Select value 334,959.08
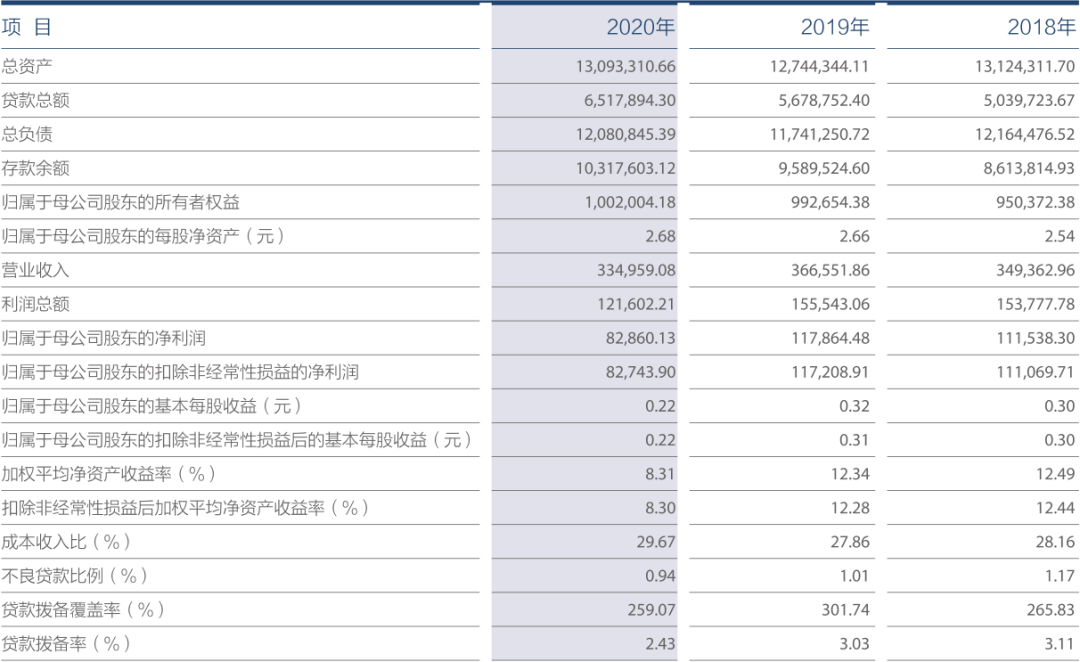 (636, 270)
